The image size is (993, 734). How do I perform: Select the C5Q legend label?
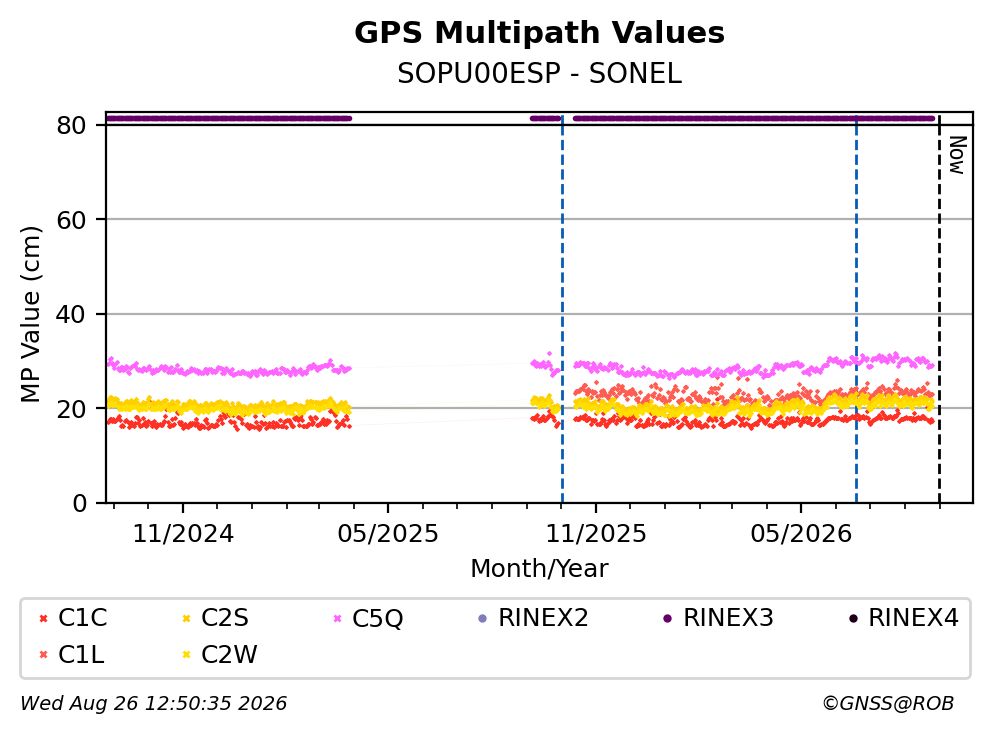coord(377,619)
